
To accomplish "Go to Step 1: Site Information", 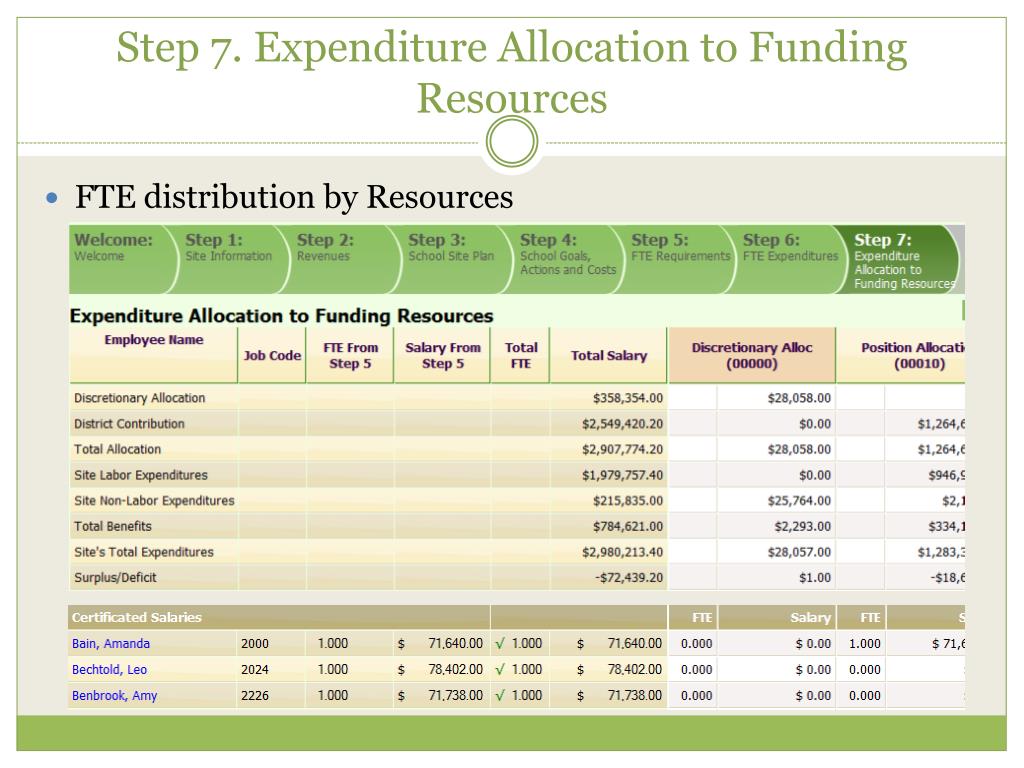I will [228, 259].
